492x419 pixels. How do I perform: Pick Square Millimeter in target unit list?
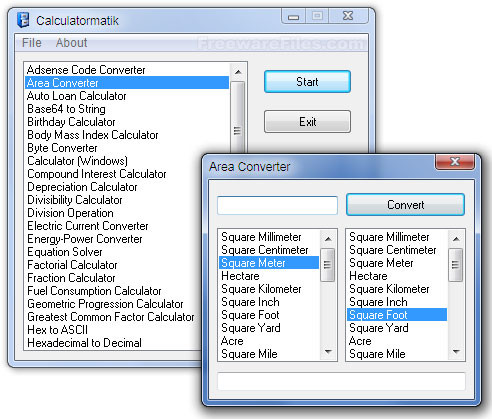pos(397,237)
